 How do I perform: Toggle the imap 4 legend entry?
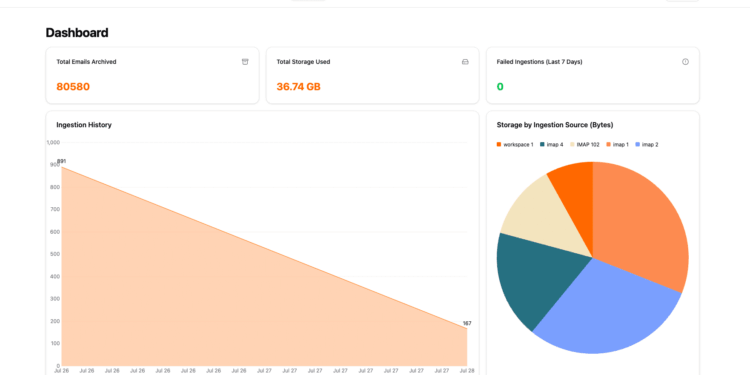point(551,144)
